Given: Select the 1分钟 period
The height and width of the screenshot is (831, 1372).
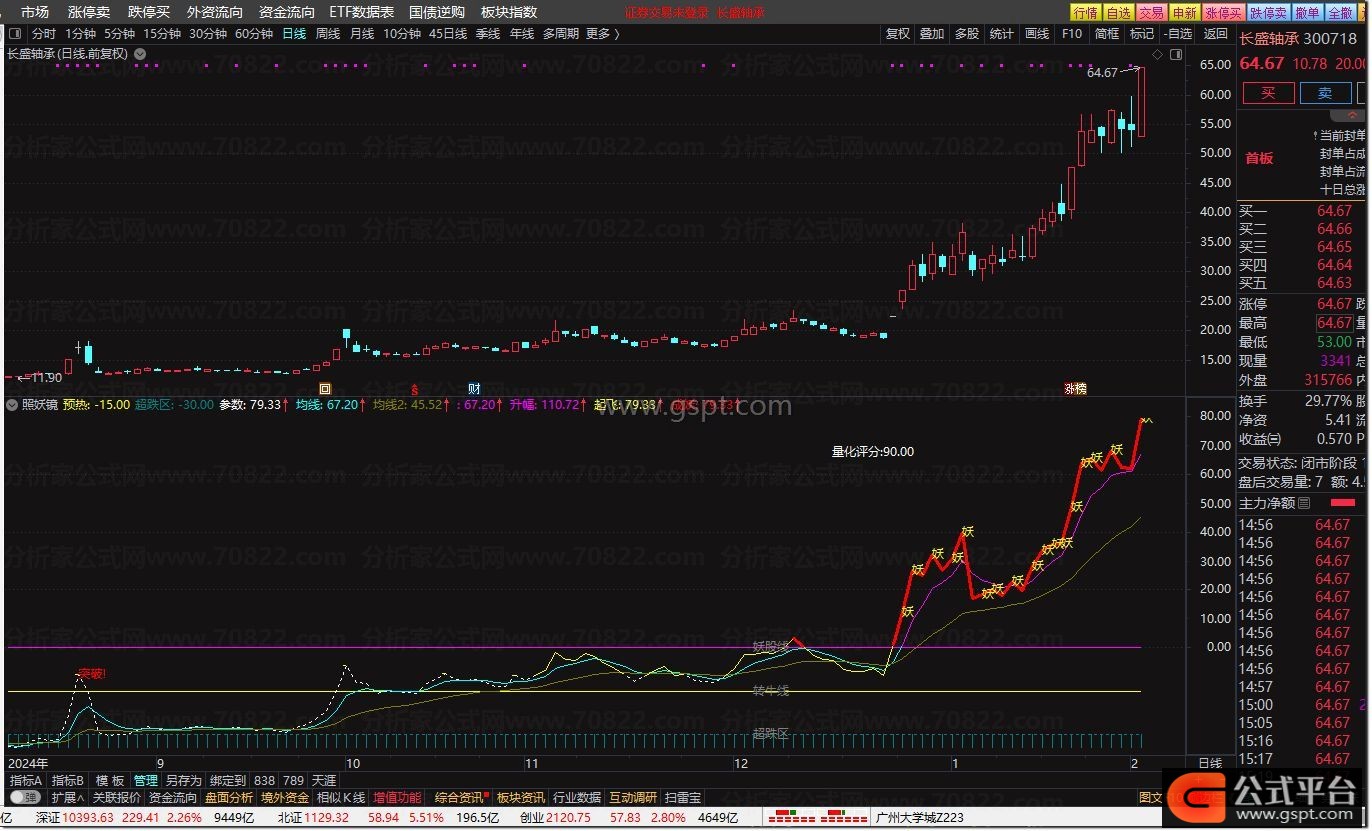Looking at the screenshot, I should tap(81, 34).
